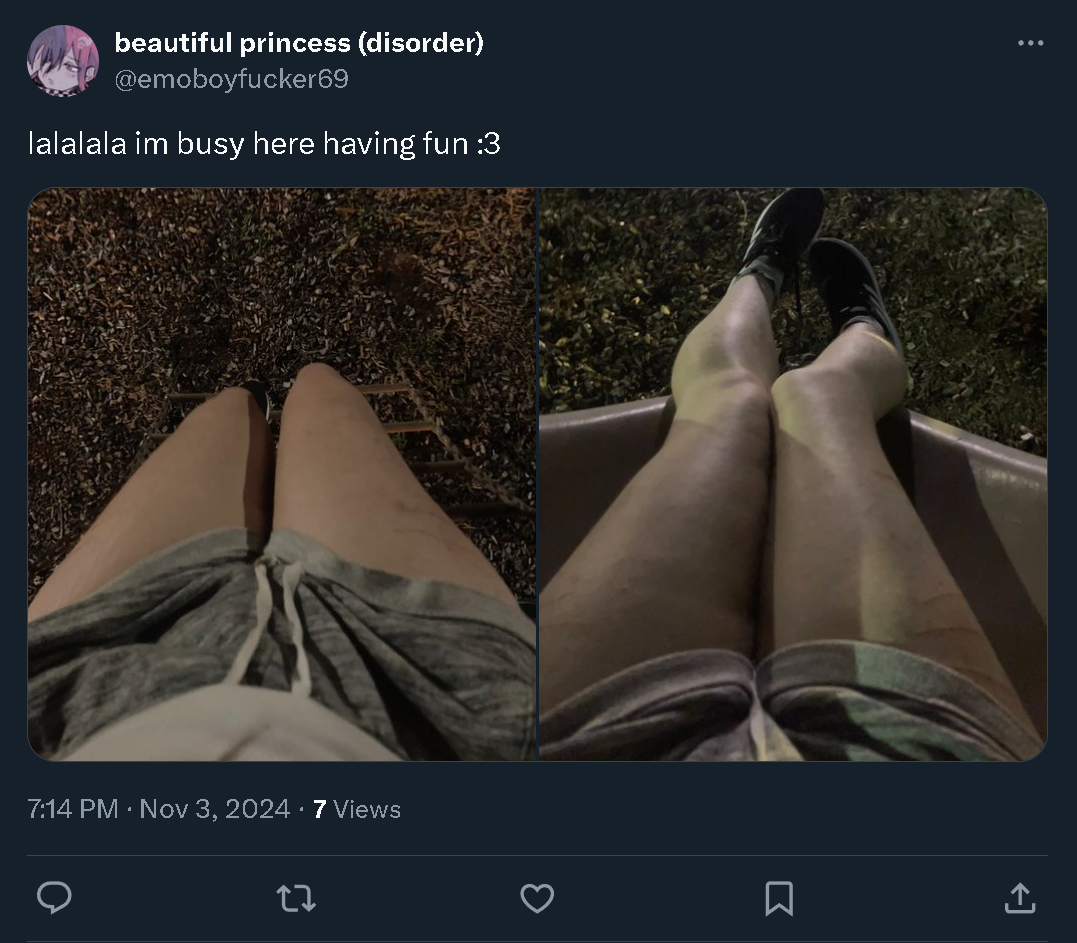Open the Nov 3, 2024 date link

214,809
